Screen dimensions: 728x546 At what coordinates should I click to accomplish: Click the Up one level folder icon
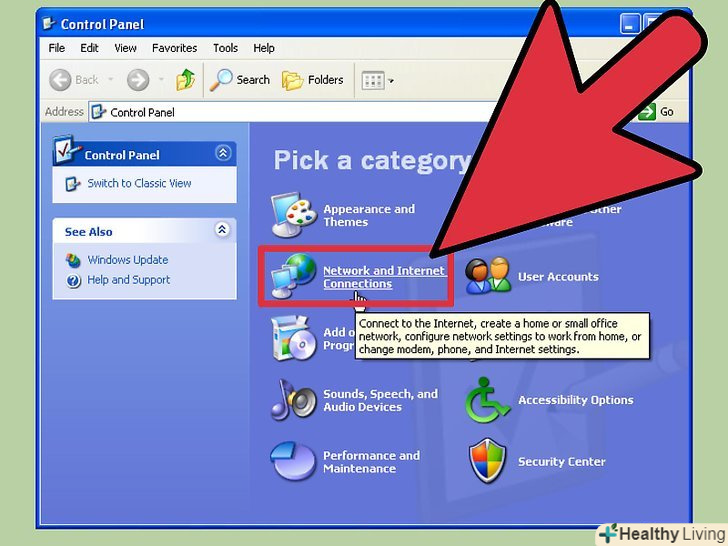coord(186,80)
